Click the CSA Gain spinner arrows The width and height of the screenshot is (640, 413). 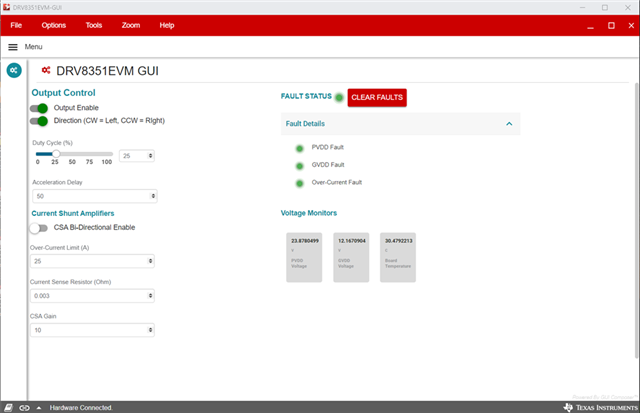pos(150,330)
